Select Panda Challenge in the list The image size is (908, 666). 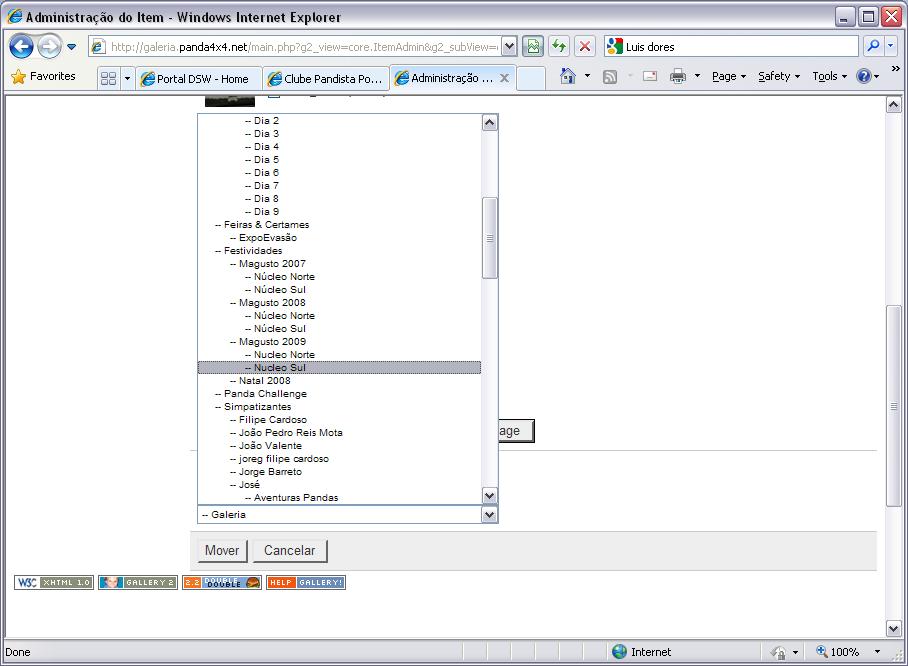click(x=339, y=393)
